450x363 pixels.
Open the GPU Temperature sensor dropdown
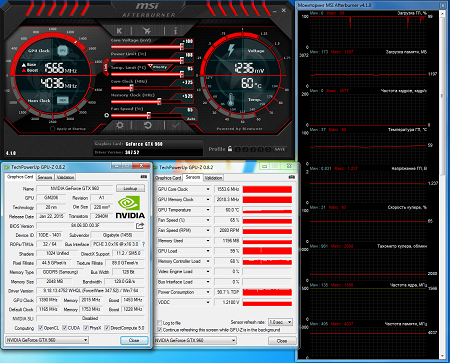[x=208, y=210]
